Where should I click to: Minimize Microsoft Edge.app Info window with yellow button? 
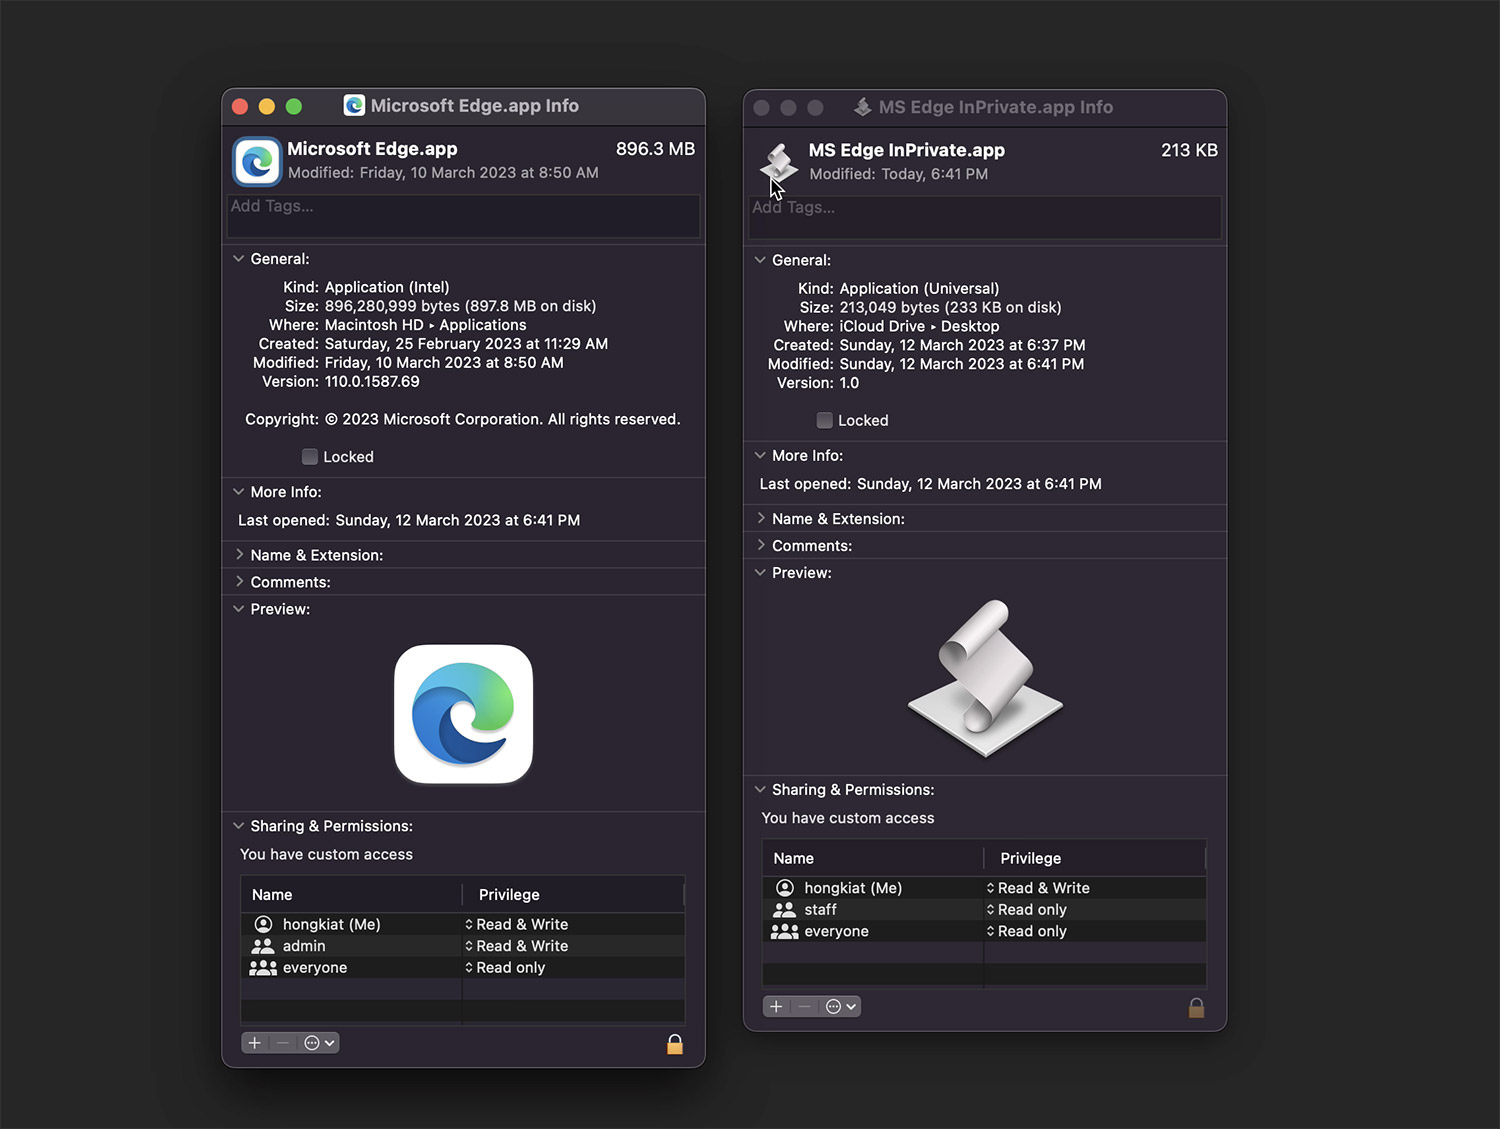(267, 106)
